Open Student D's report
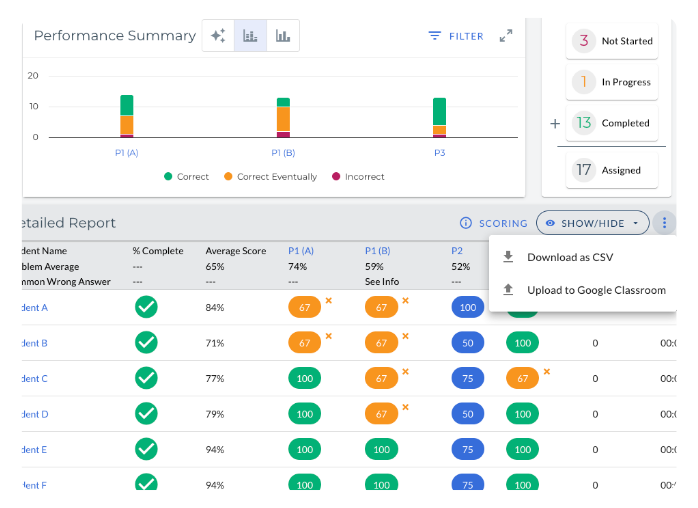Image resolution: width=698 pixels, height=508 pixels. [34, 415]
